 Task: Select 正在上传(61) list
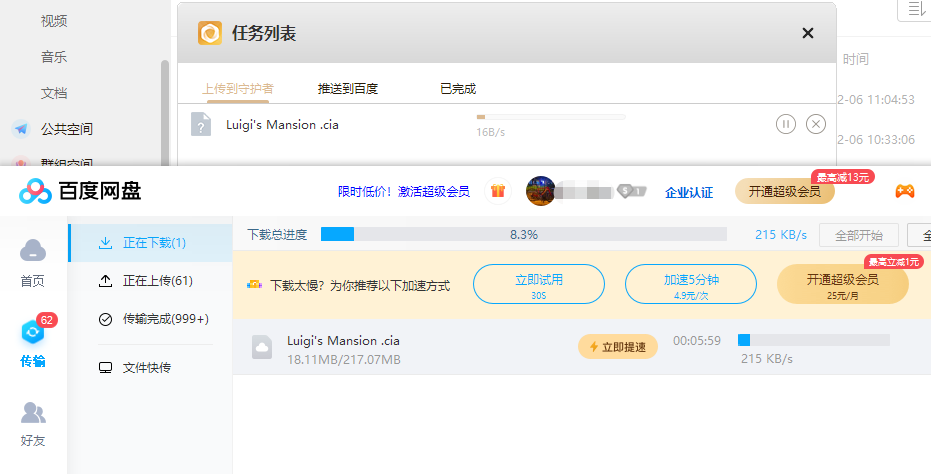coord(151,281)
